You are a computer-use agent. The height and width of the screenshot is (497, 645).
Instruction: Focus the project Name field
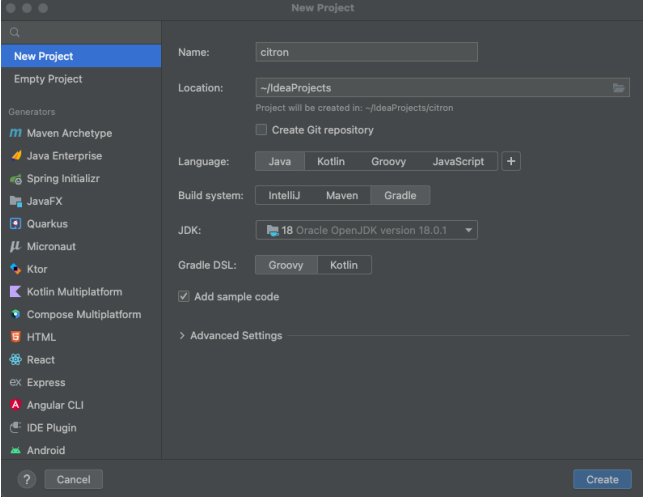pos(367,52)
